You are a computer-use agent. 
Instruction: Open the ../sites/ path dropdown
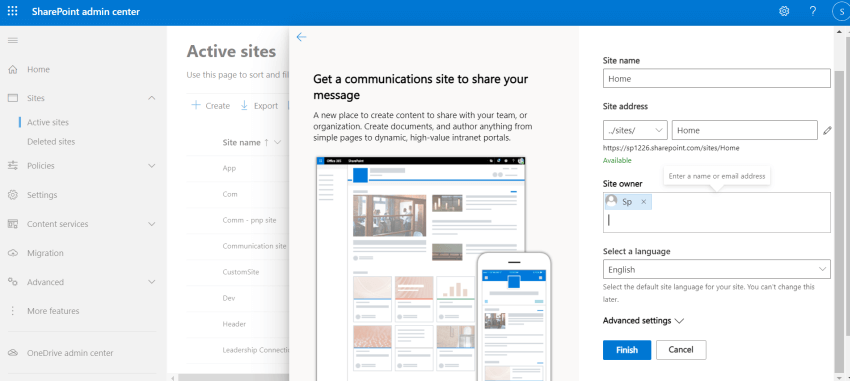coord(635,130)
